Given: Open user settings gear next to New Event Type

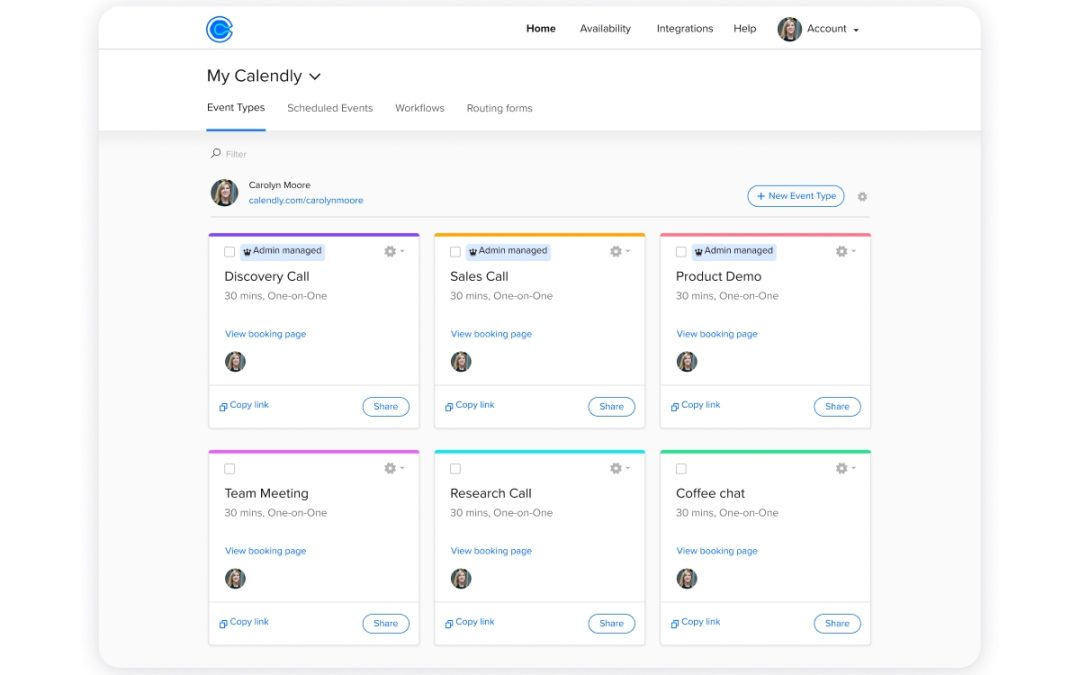Looking at the screenshot, I should [x=862, y=196].
